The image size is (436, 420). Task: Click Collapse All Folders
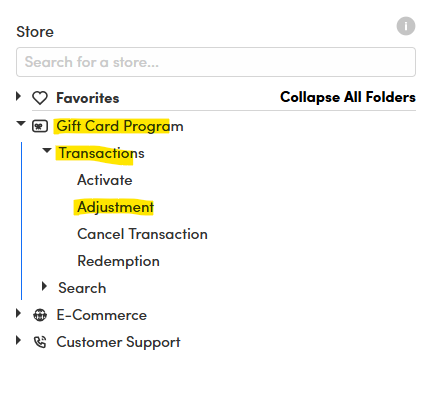pyautogui.click(x=348, y=97)
